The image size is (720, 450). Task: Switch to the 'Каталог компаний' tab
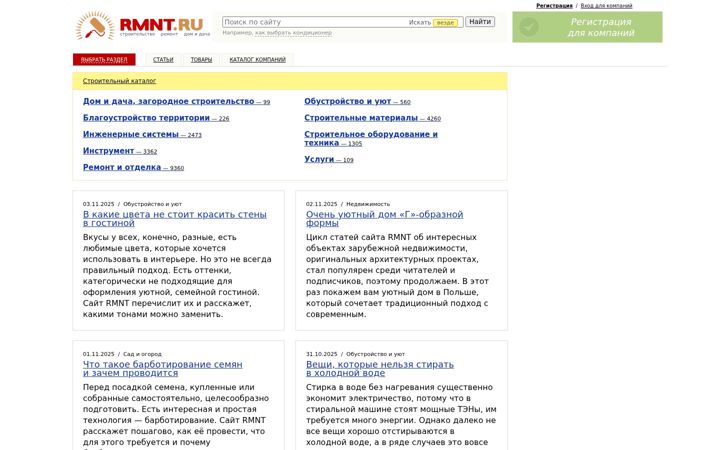coord(258,60)
